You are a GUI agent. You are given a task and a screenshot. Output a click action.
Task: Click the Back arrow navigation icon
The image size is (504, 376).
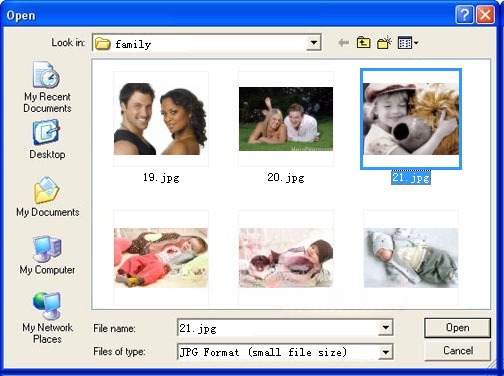click(343, 43)
